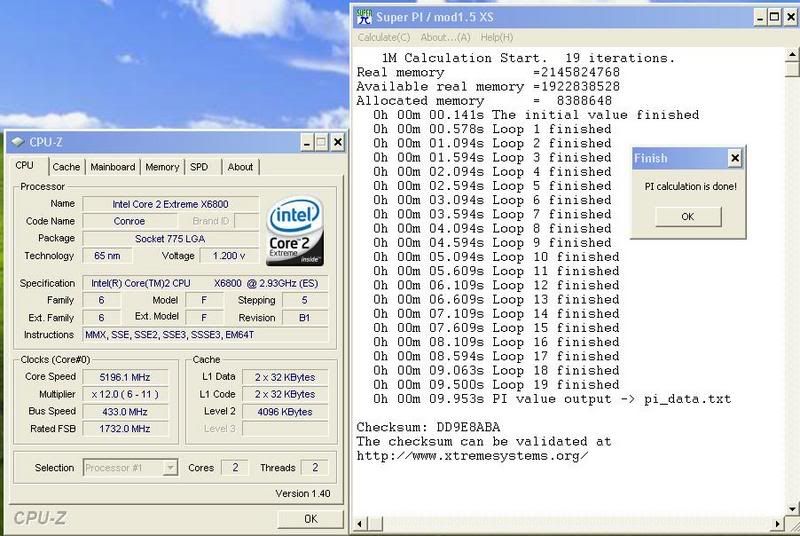Click the 'Allocated memory = 8388648' line
Viewport: 800px width, 536px height.
(x=484, y=100)
